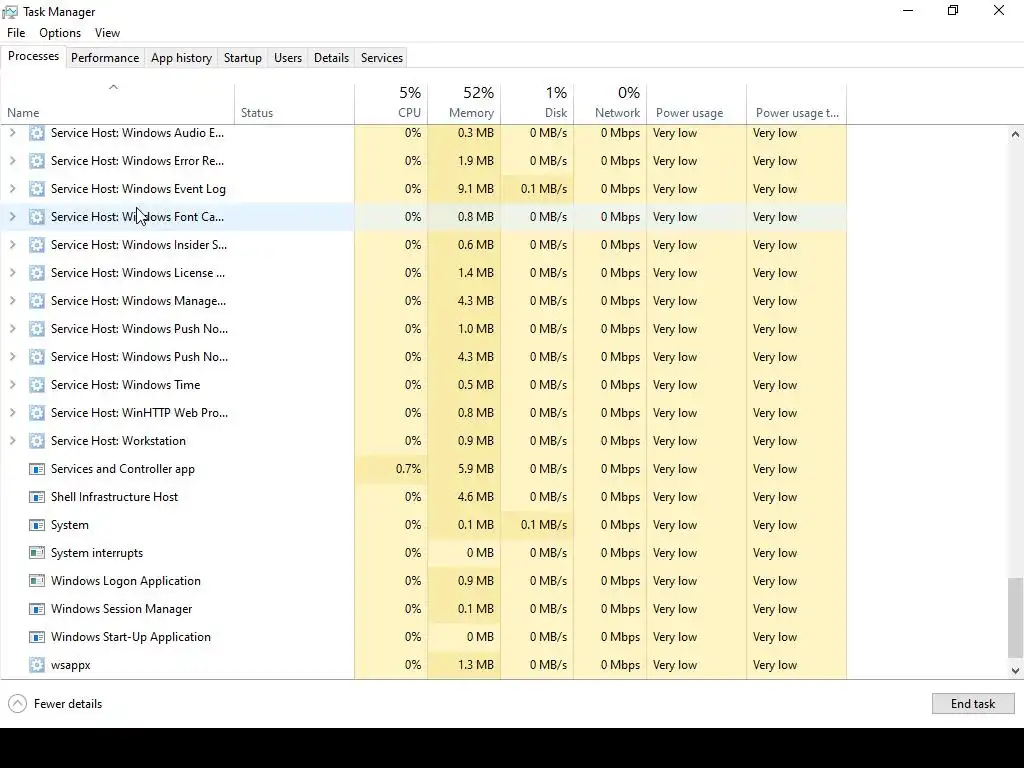
Task: Click the Windows Logon Application icon
Action: tap(37, 581)
